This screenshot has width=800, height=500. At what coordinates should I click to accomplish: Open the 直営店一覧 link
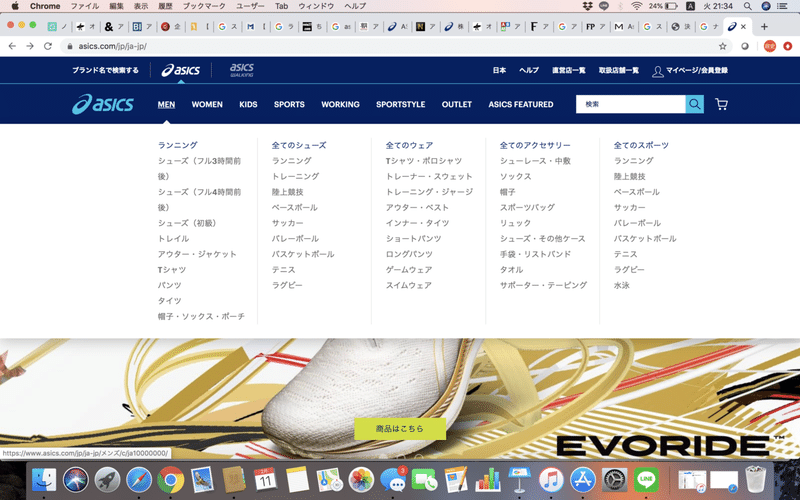coord(568,70)
